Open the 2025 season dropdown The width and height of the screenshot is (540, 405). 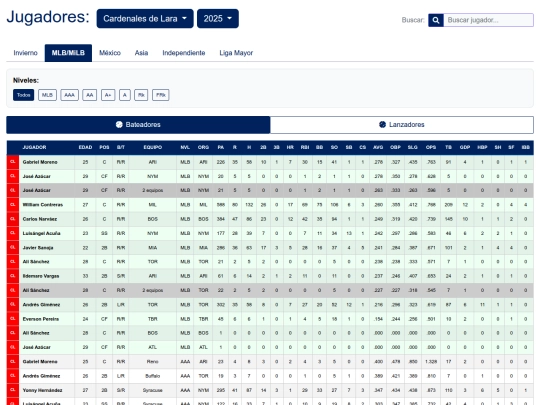point(218,19)
